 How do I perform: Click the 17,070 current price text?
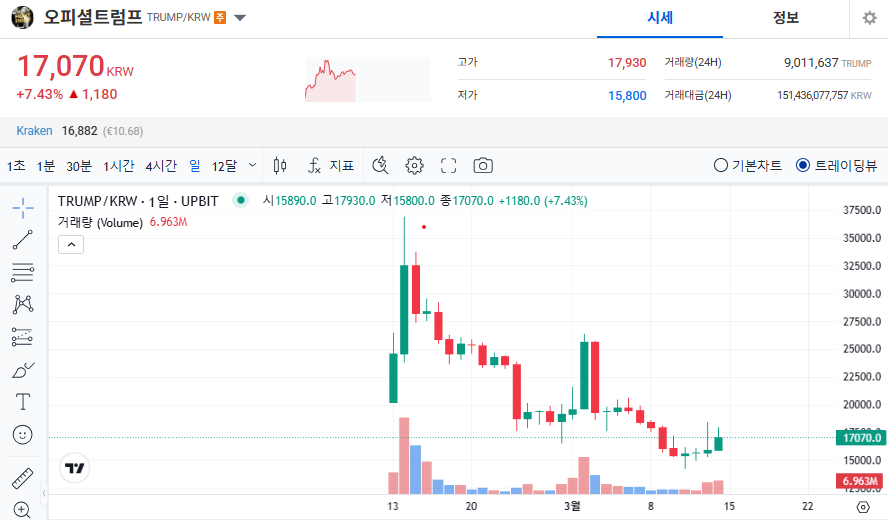[61, 66]
